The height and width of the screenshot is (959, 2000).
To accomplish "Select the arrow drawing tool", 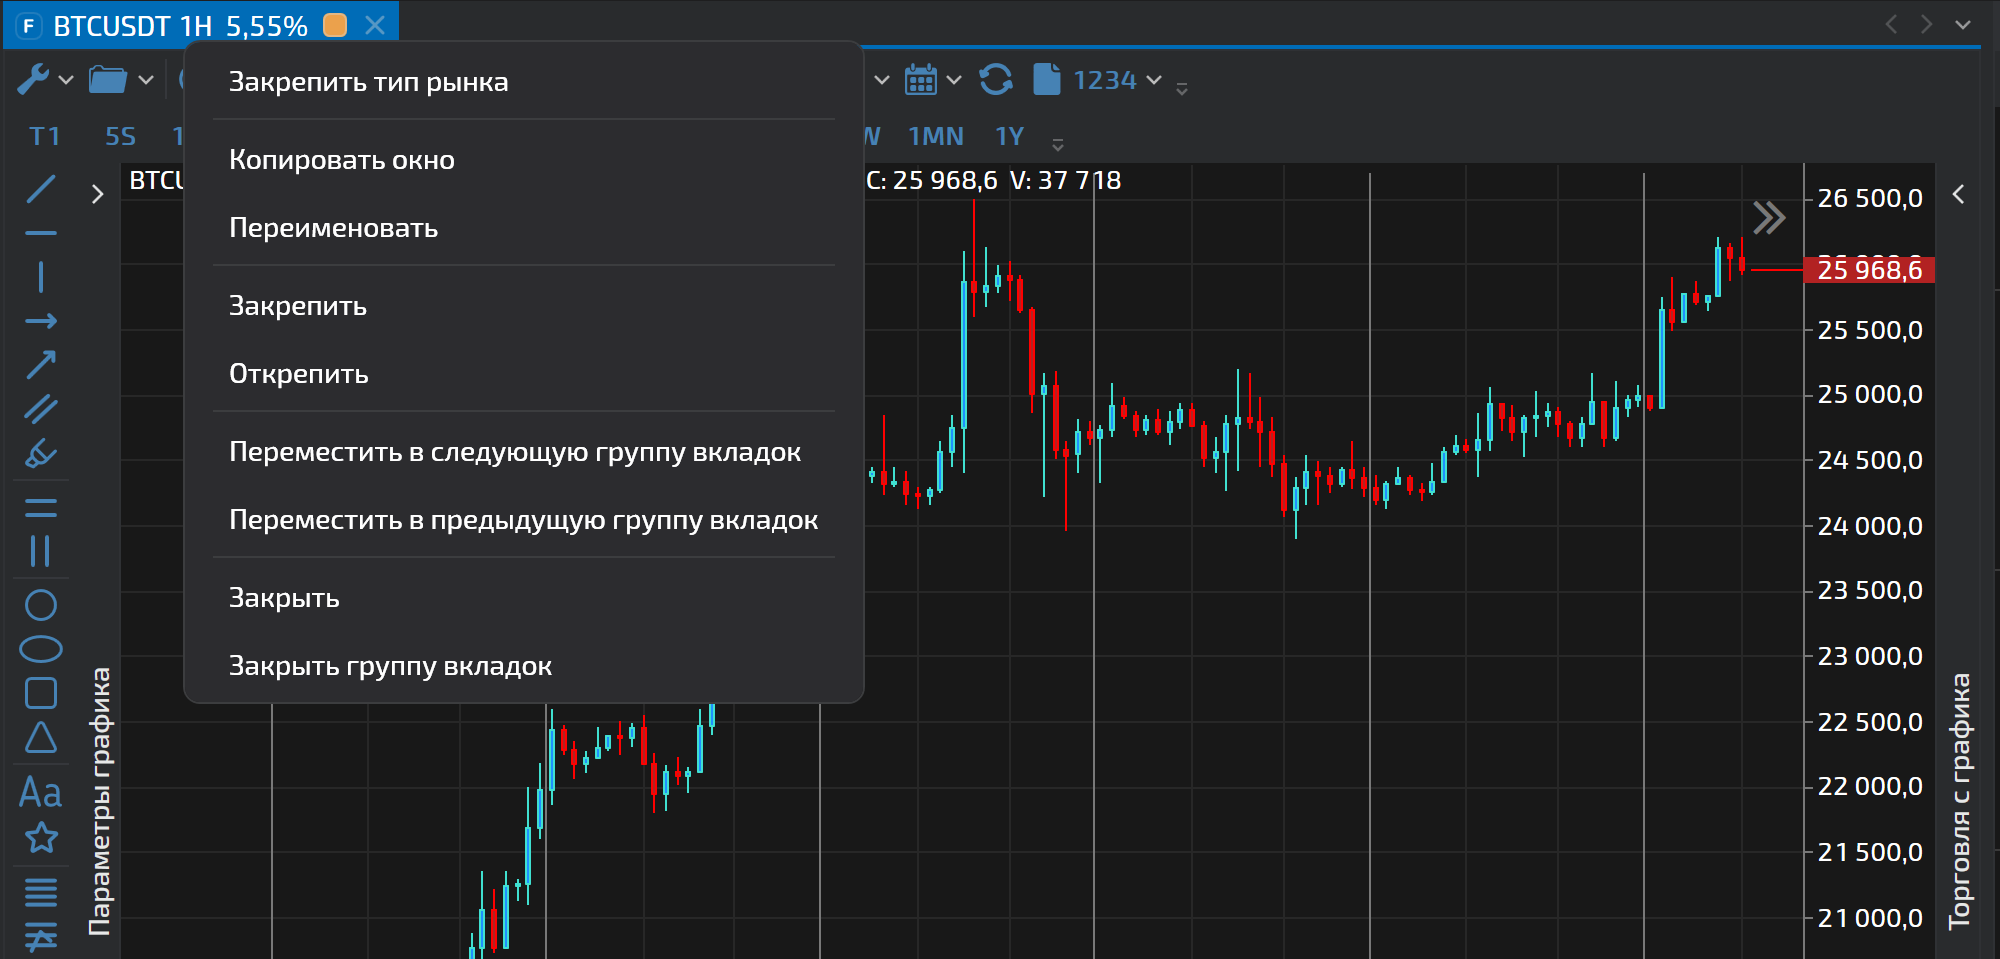I will coord(40,365).
